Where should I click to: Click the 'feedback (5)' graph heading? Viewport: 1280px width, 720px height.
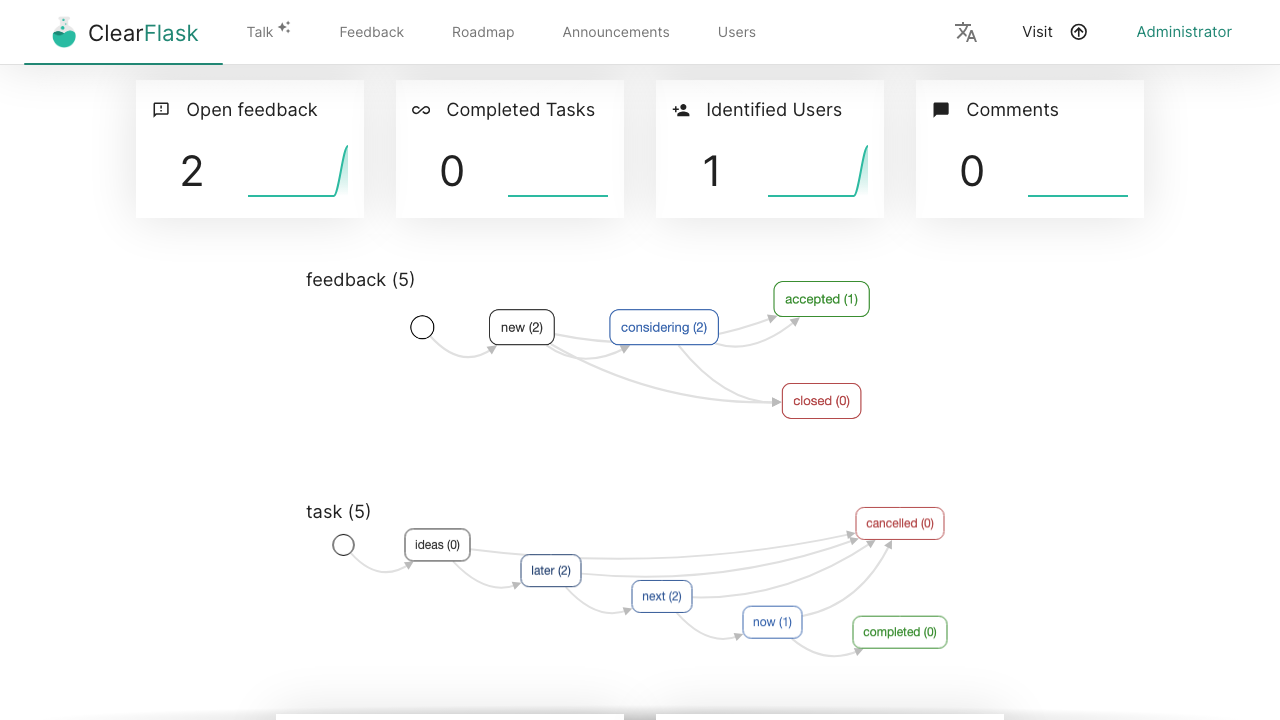point(361,280)
